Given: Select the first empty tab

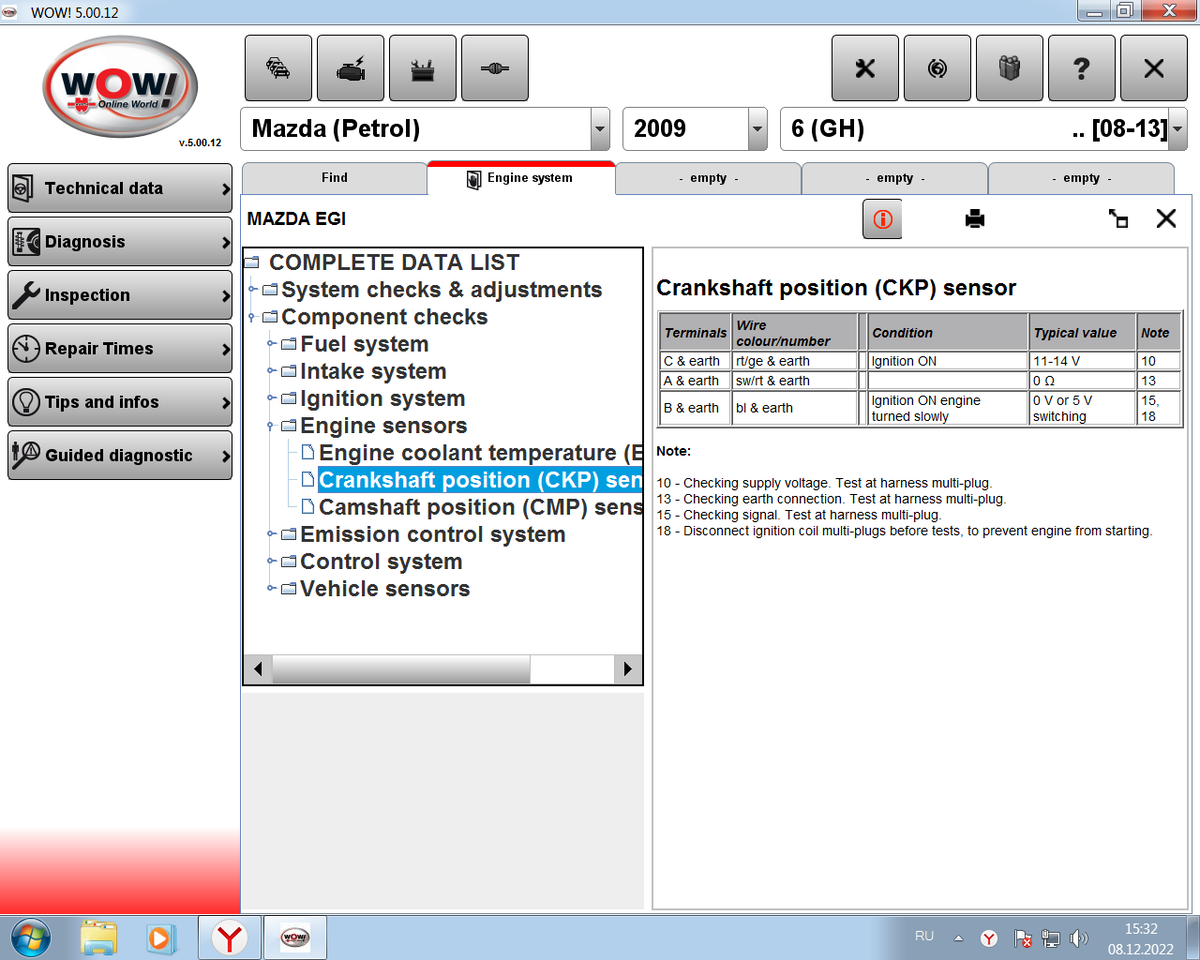Looking at the screenshot, I should pos(708,178).
